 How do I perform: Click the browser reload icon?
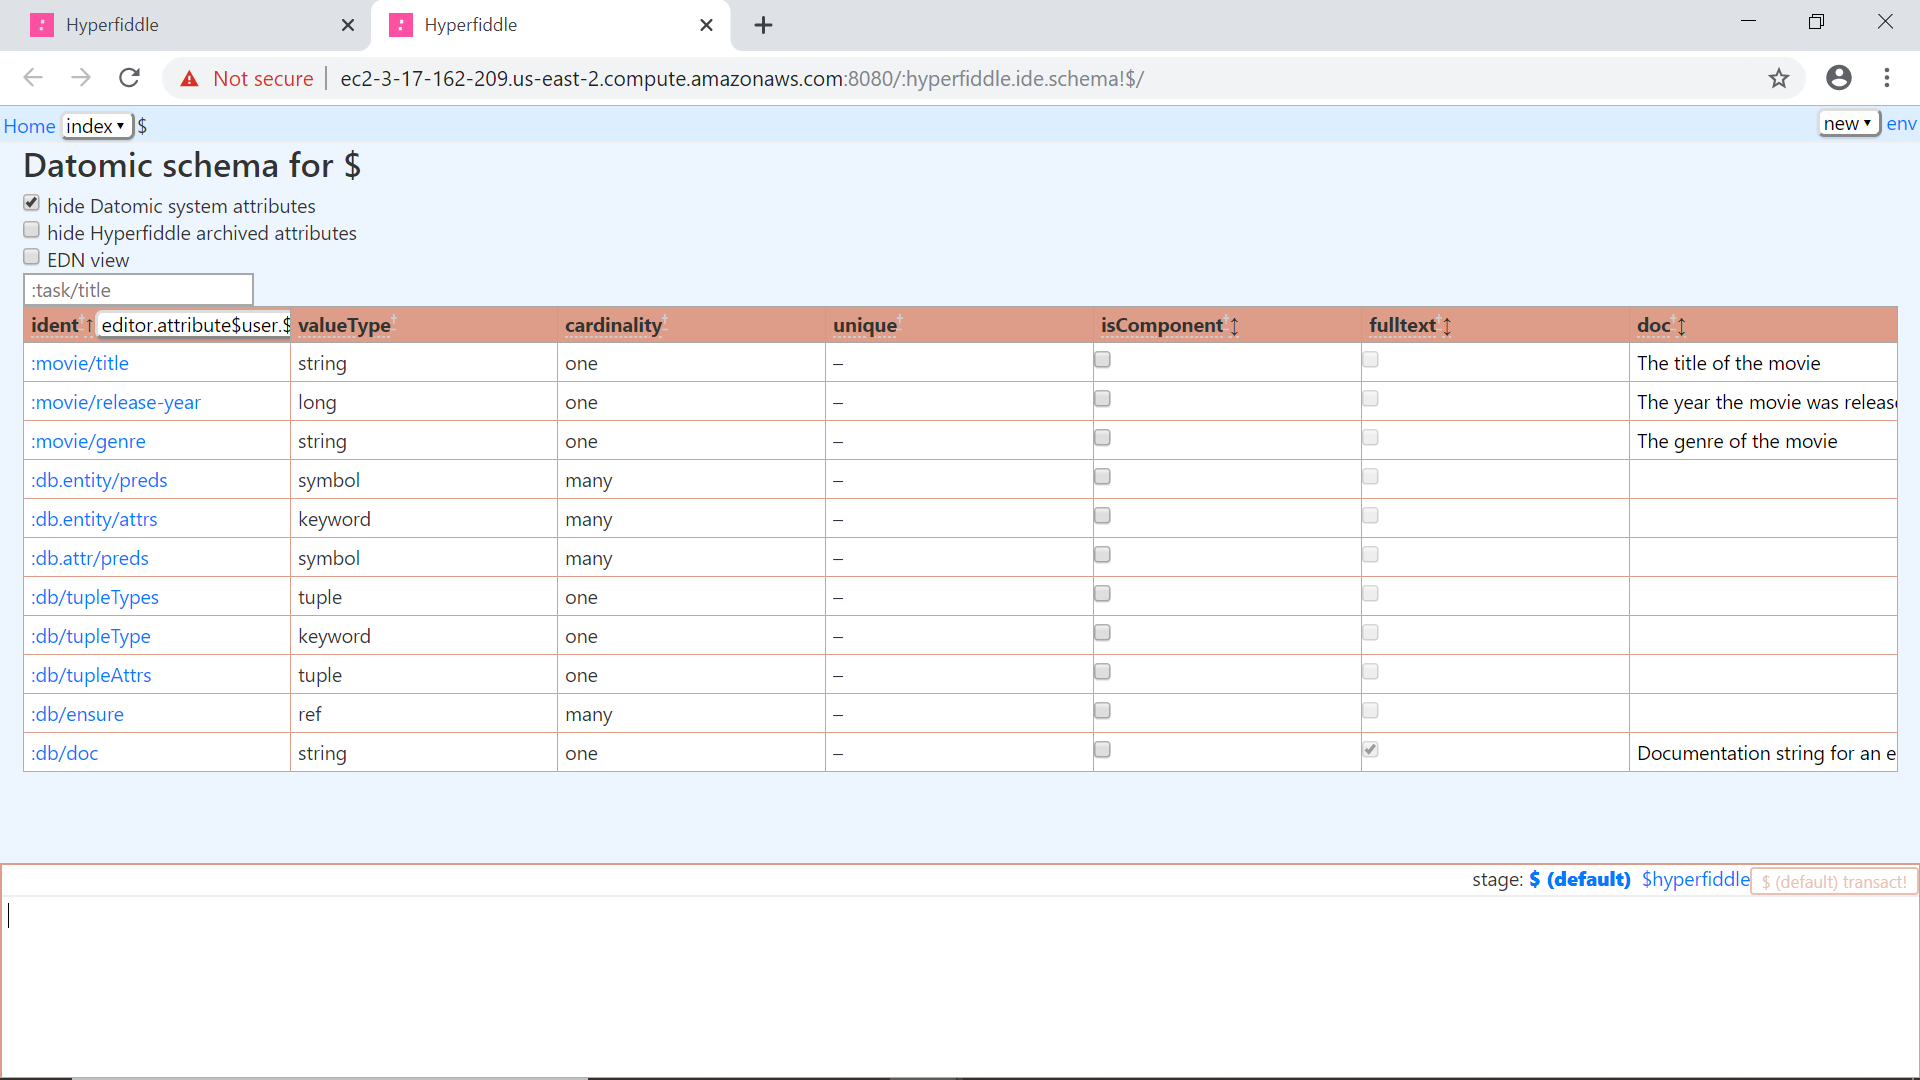129,78
